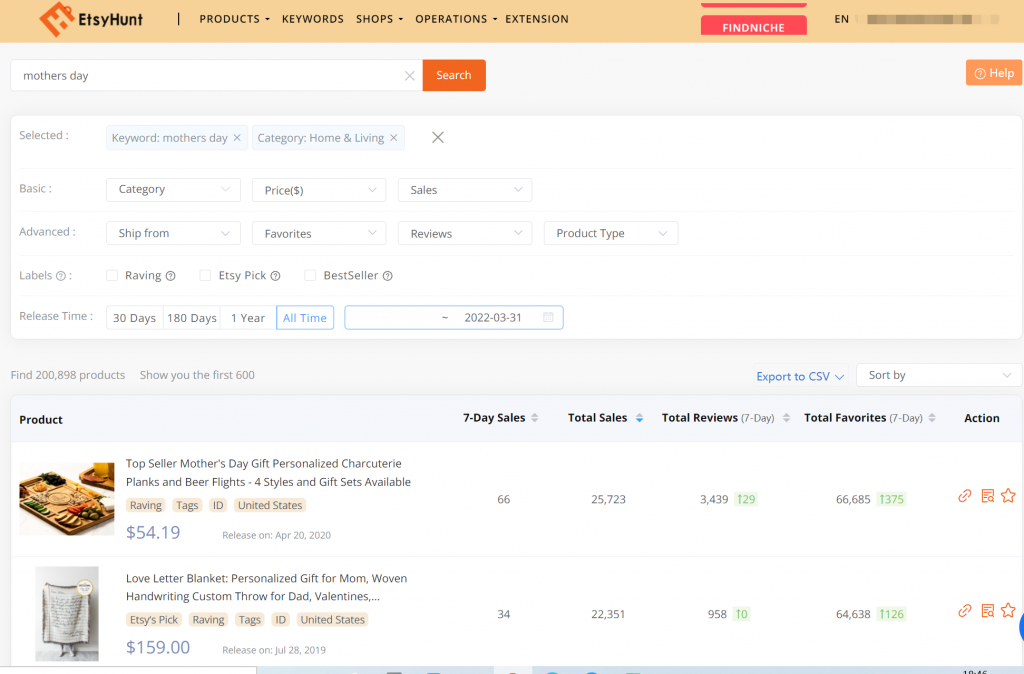Open the Sort by dropdown
The height and width of the screenshot is (674, 1024).
[939, 375]
